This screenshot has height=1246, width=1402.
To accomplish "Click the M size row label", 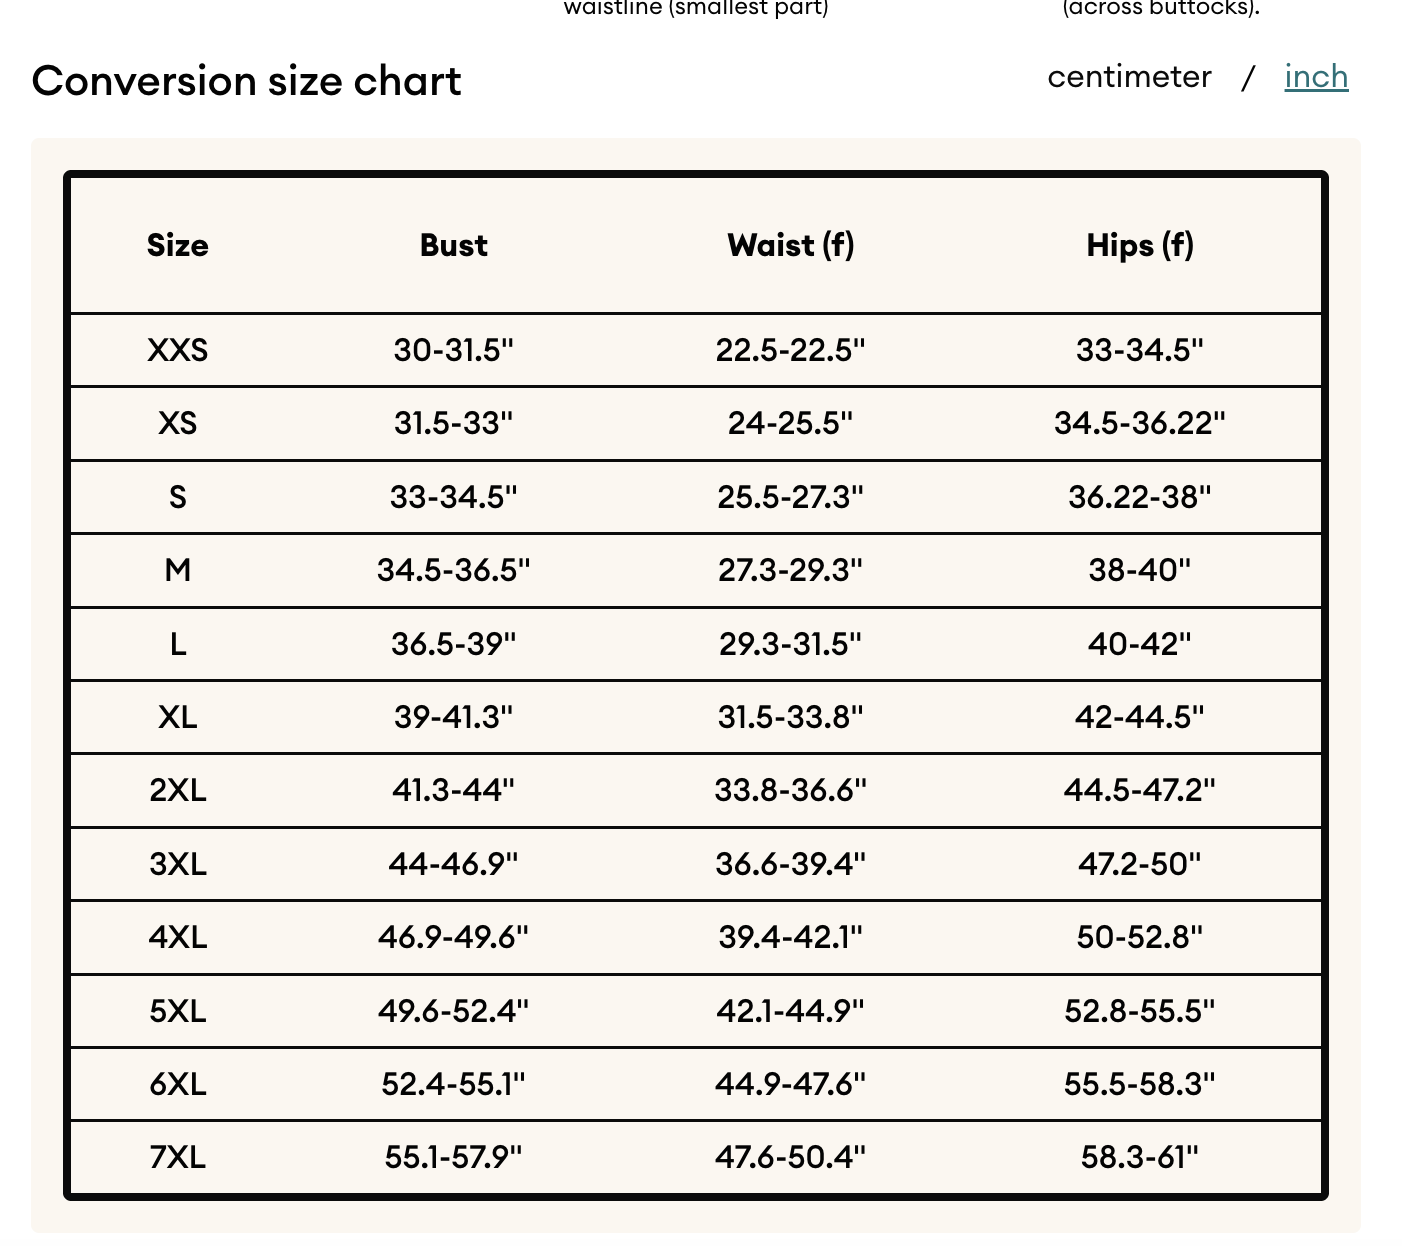I will (x=178, y=570).
